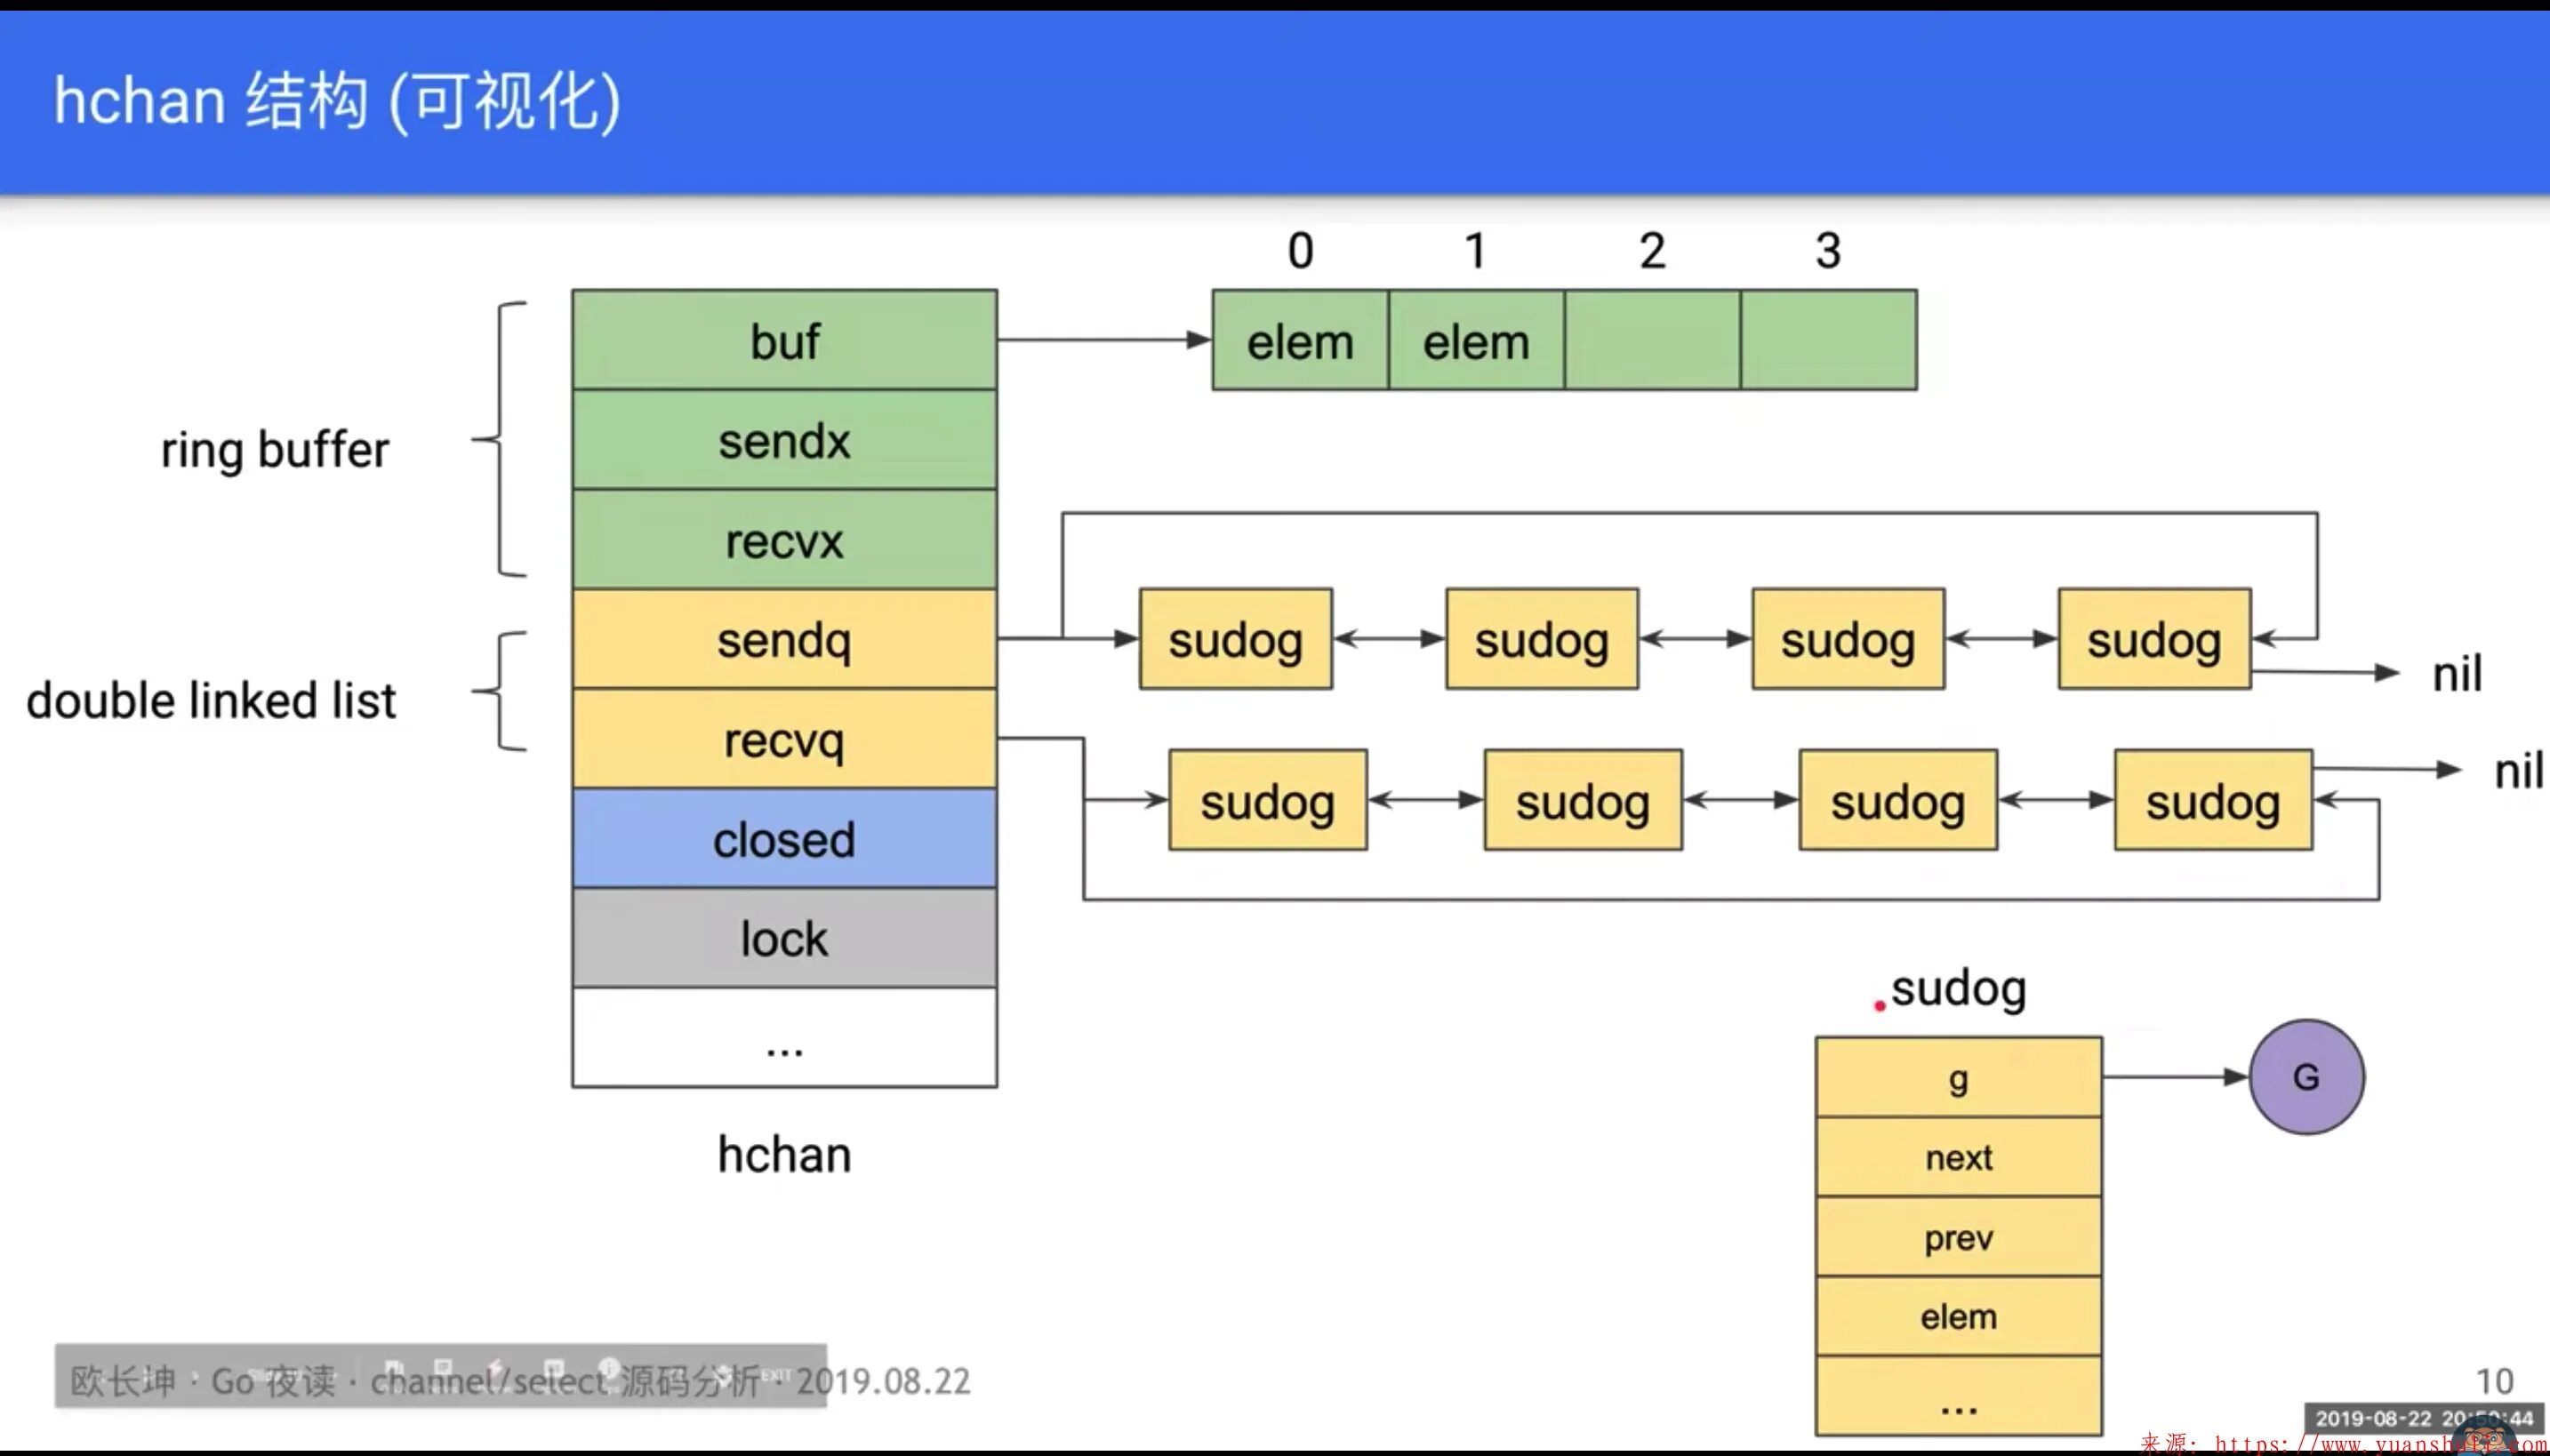Select the sendq field block
Screen dimensions: 2550x1456
pos(784,640)
